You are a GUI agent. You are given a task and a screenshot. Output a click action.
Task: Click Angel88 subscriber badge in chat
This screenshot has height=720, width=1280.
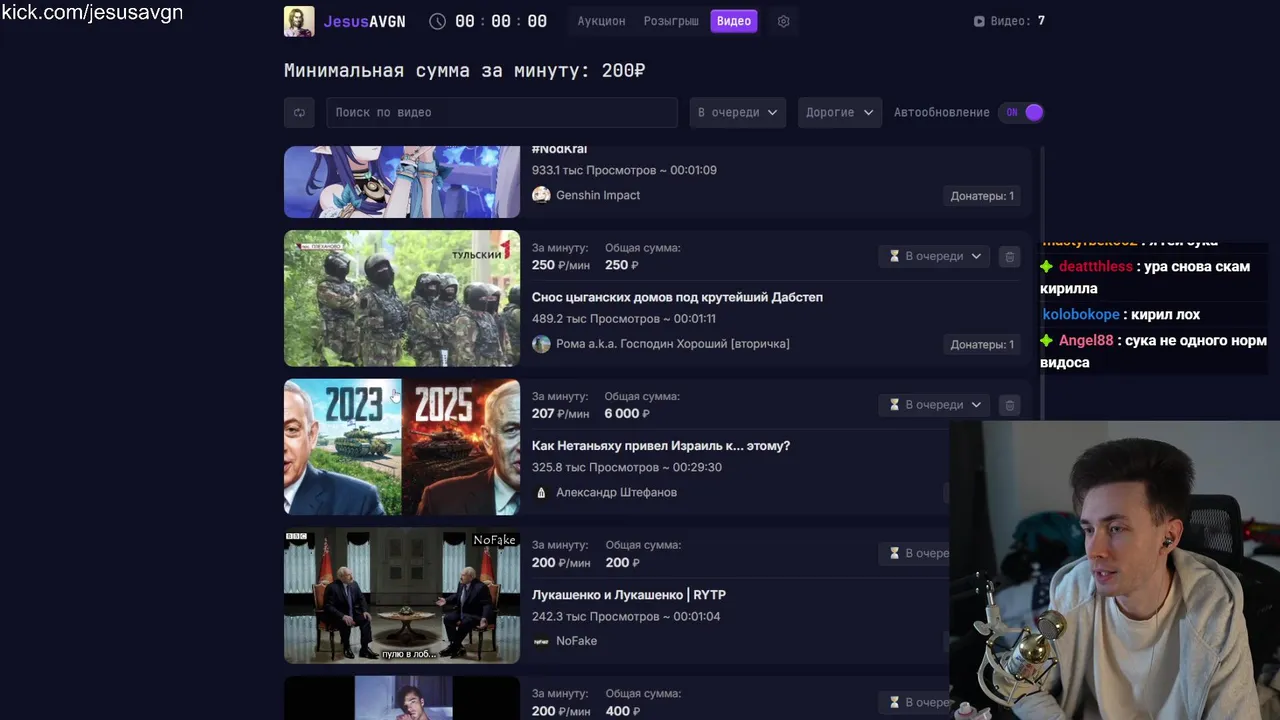pyautogui.click(x=1047, y=341)
